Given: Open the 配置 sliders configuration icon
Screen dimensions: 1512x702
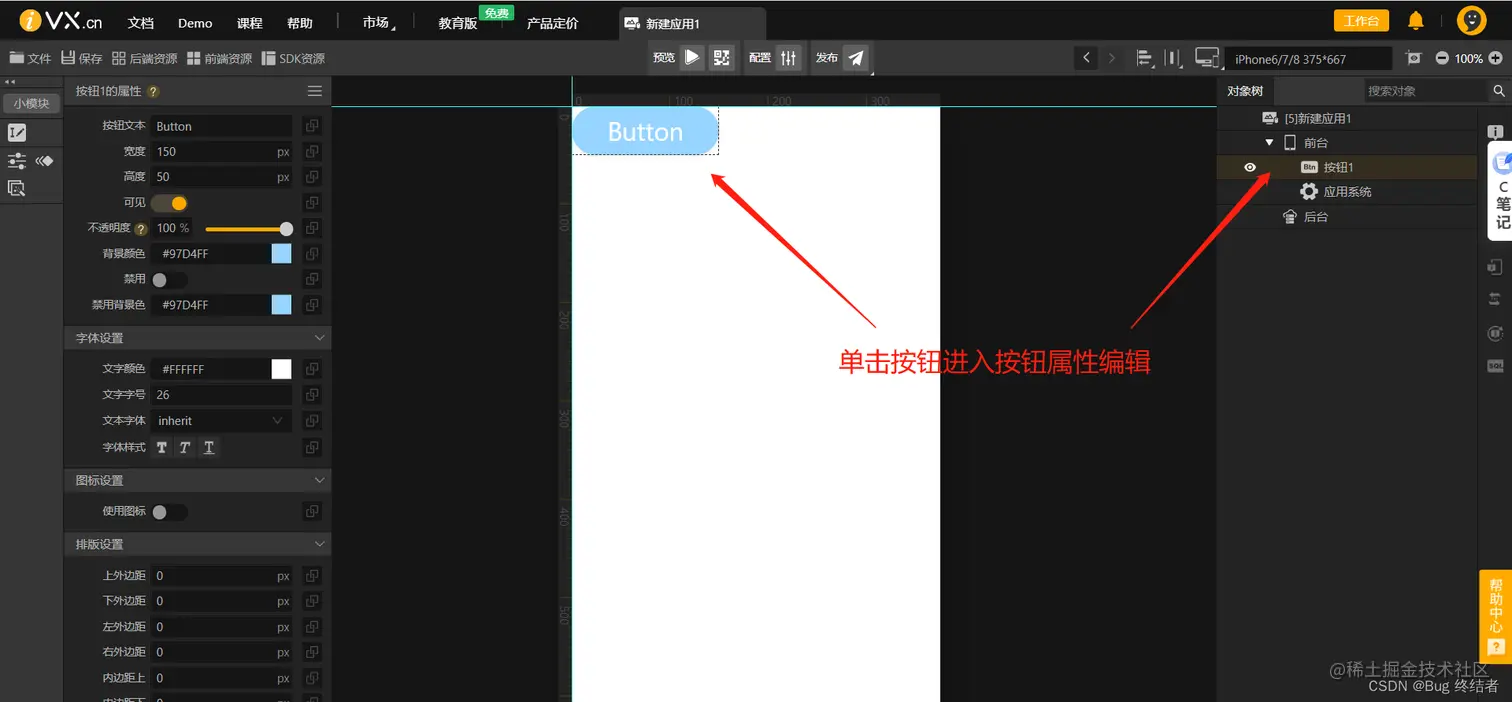Looking at the screenshot, I should (x=789, y=57).
